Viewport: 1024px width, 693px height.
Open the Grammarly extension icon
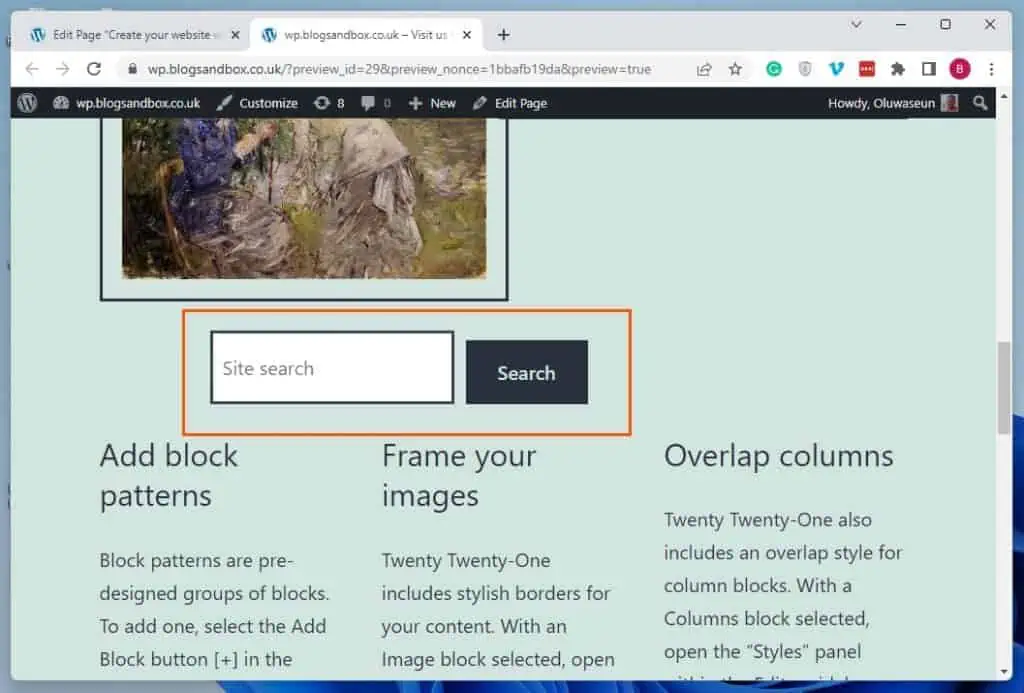774,69
